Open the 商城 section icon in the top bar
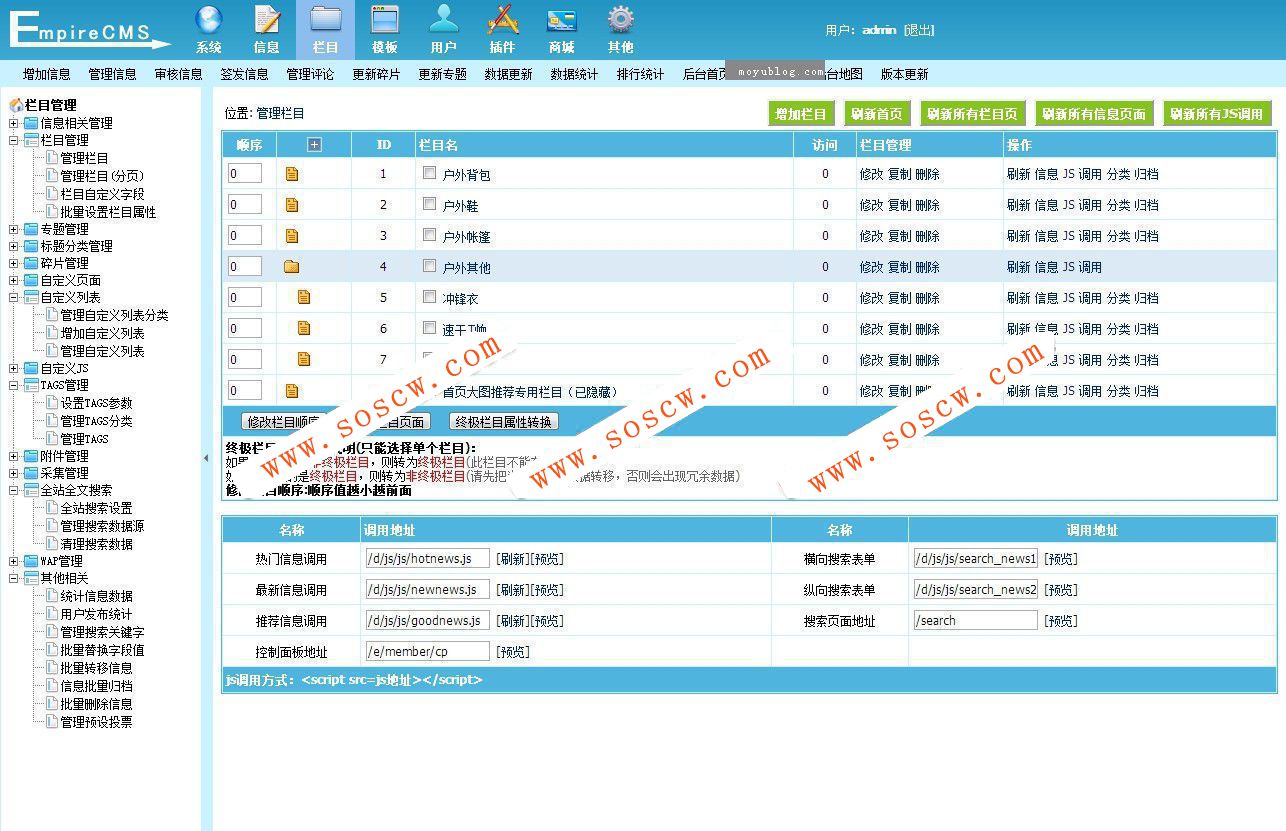 click(x=561, y=20)
